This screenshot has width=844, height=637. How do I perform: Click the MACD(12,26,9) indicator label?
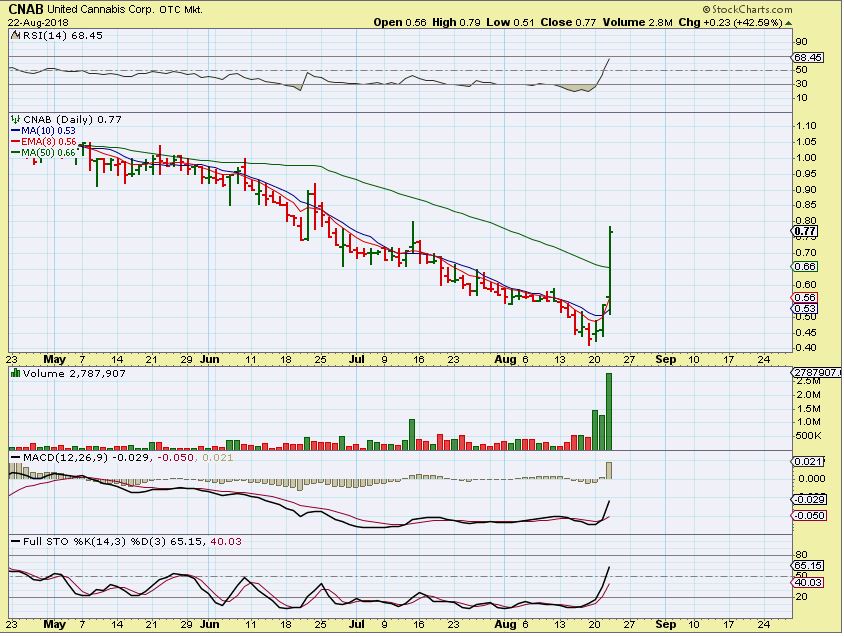[66, 458]
